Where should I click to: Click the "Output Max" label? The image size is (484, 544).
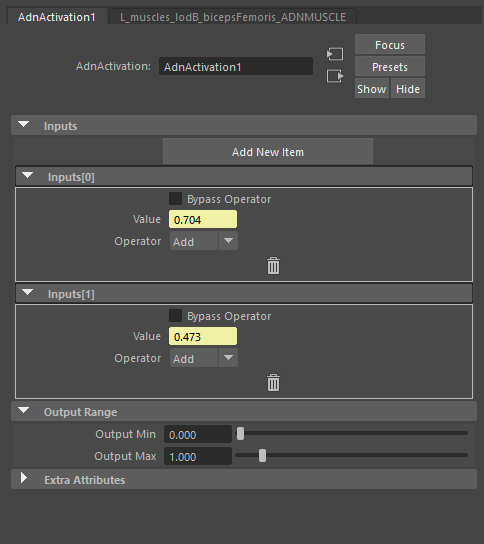(125, 456)
